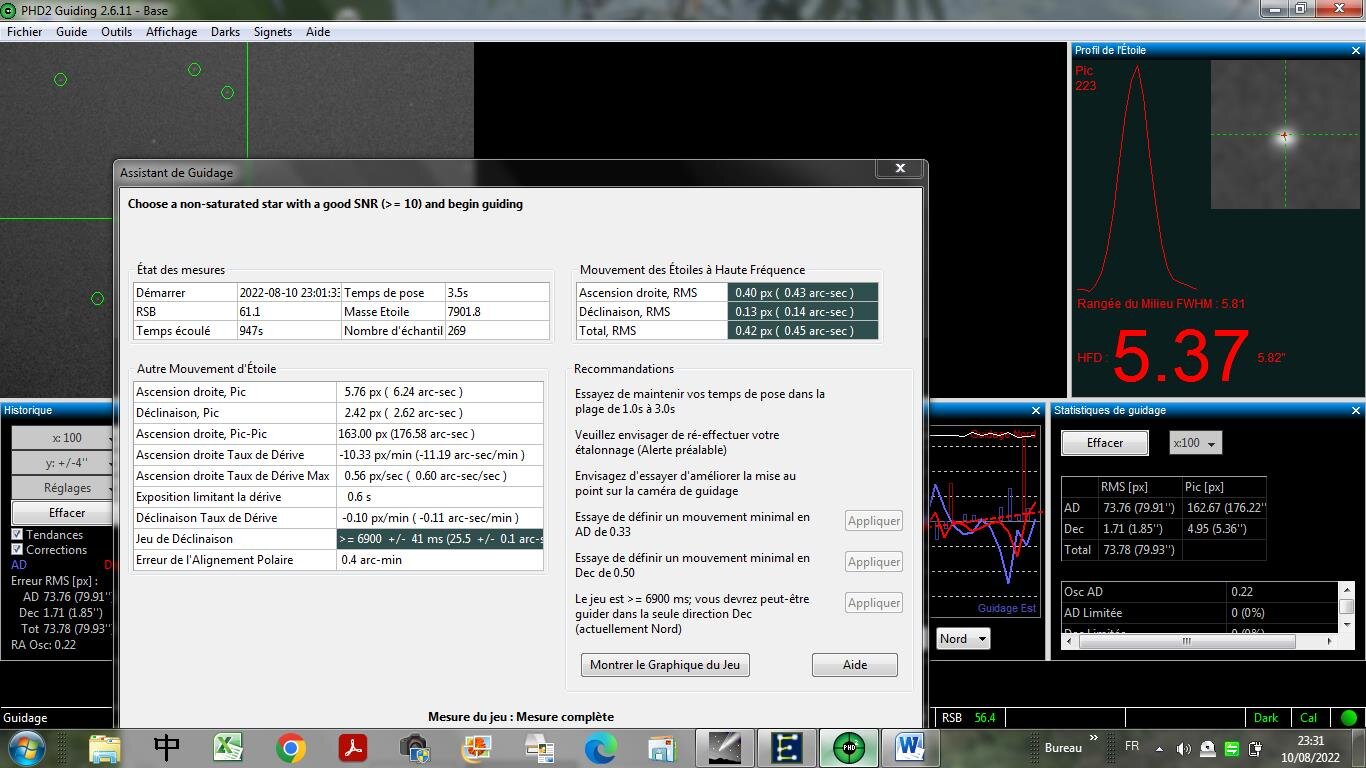Expand the Bureau toolbar chevron
Viewport: 1366px width, 768px height.
pos(1094,740)
